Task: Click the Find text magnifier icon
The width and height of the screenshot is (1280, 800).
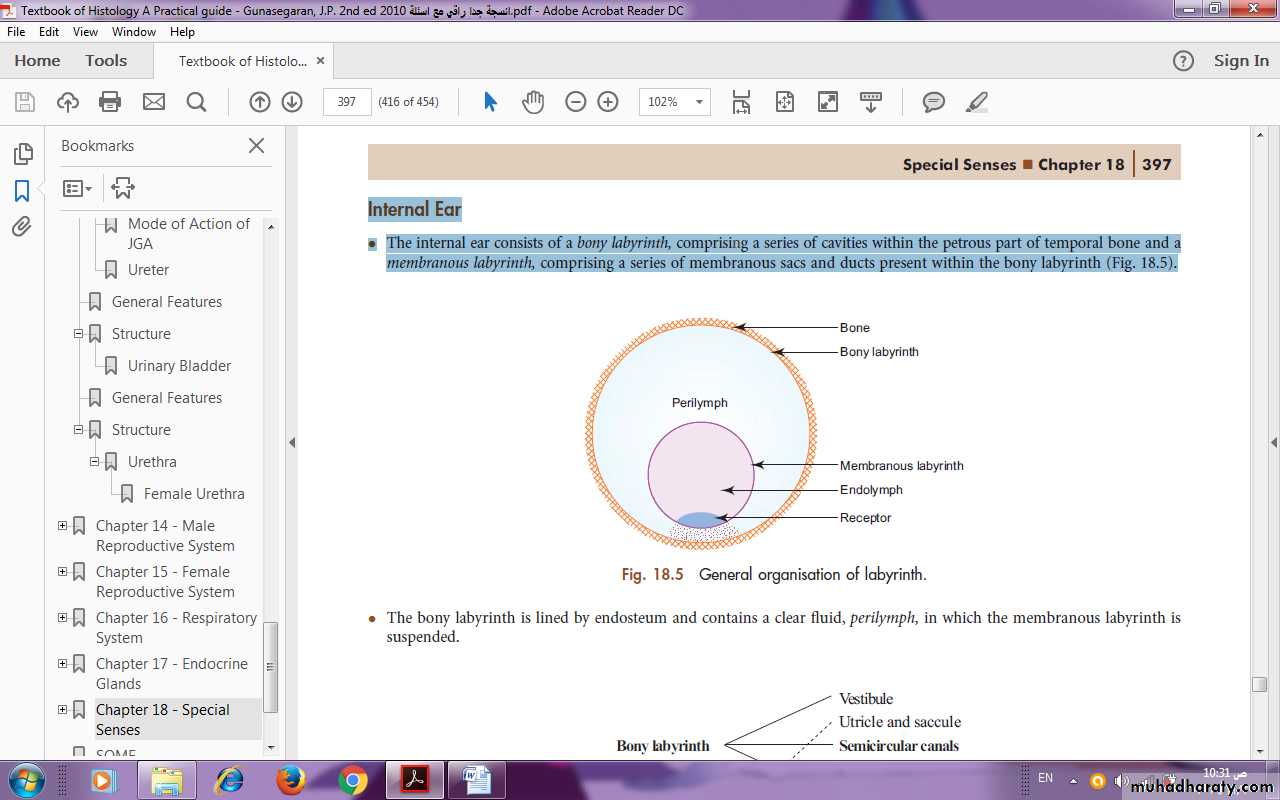Action: pos(196,101)
